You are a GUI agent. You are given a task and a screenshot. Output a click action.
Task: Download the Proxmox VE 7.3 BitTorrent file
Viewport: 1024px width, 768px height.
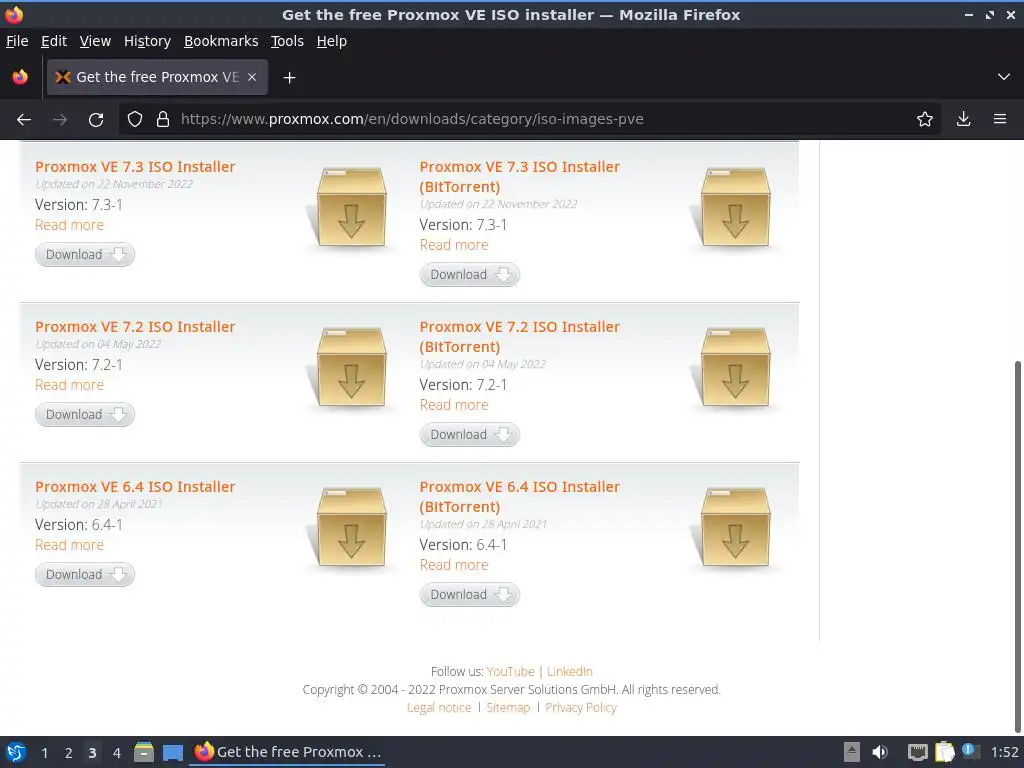(x=470, y=275)
